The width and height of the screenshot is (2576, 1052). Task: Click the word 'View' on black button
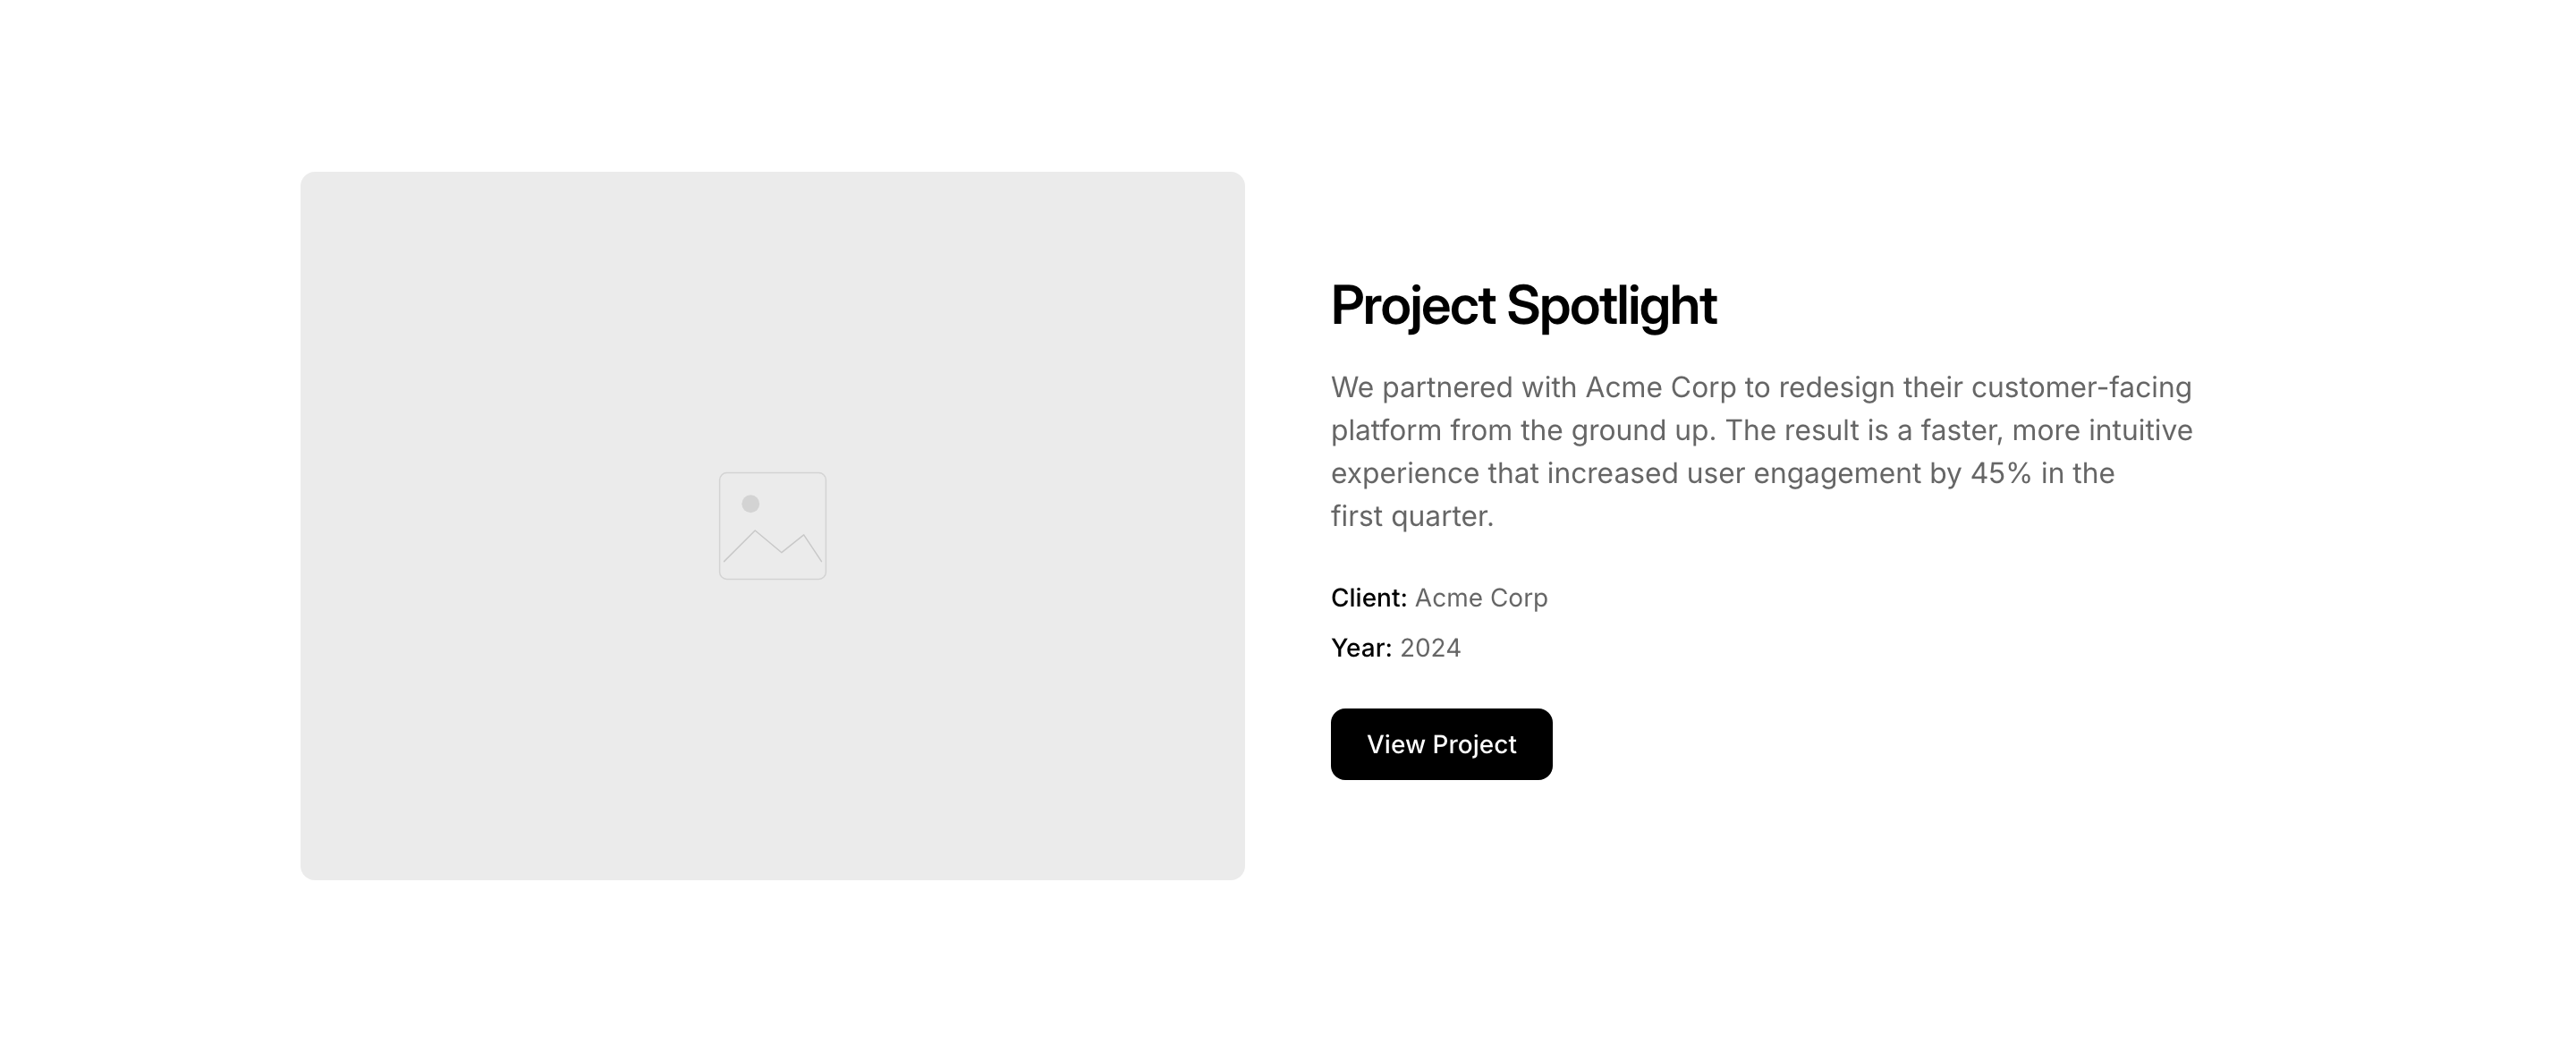tap(1395, 744)
